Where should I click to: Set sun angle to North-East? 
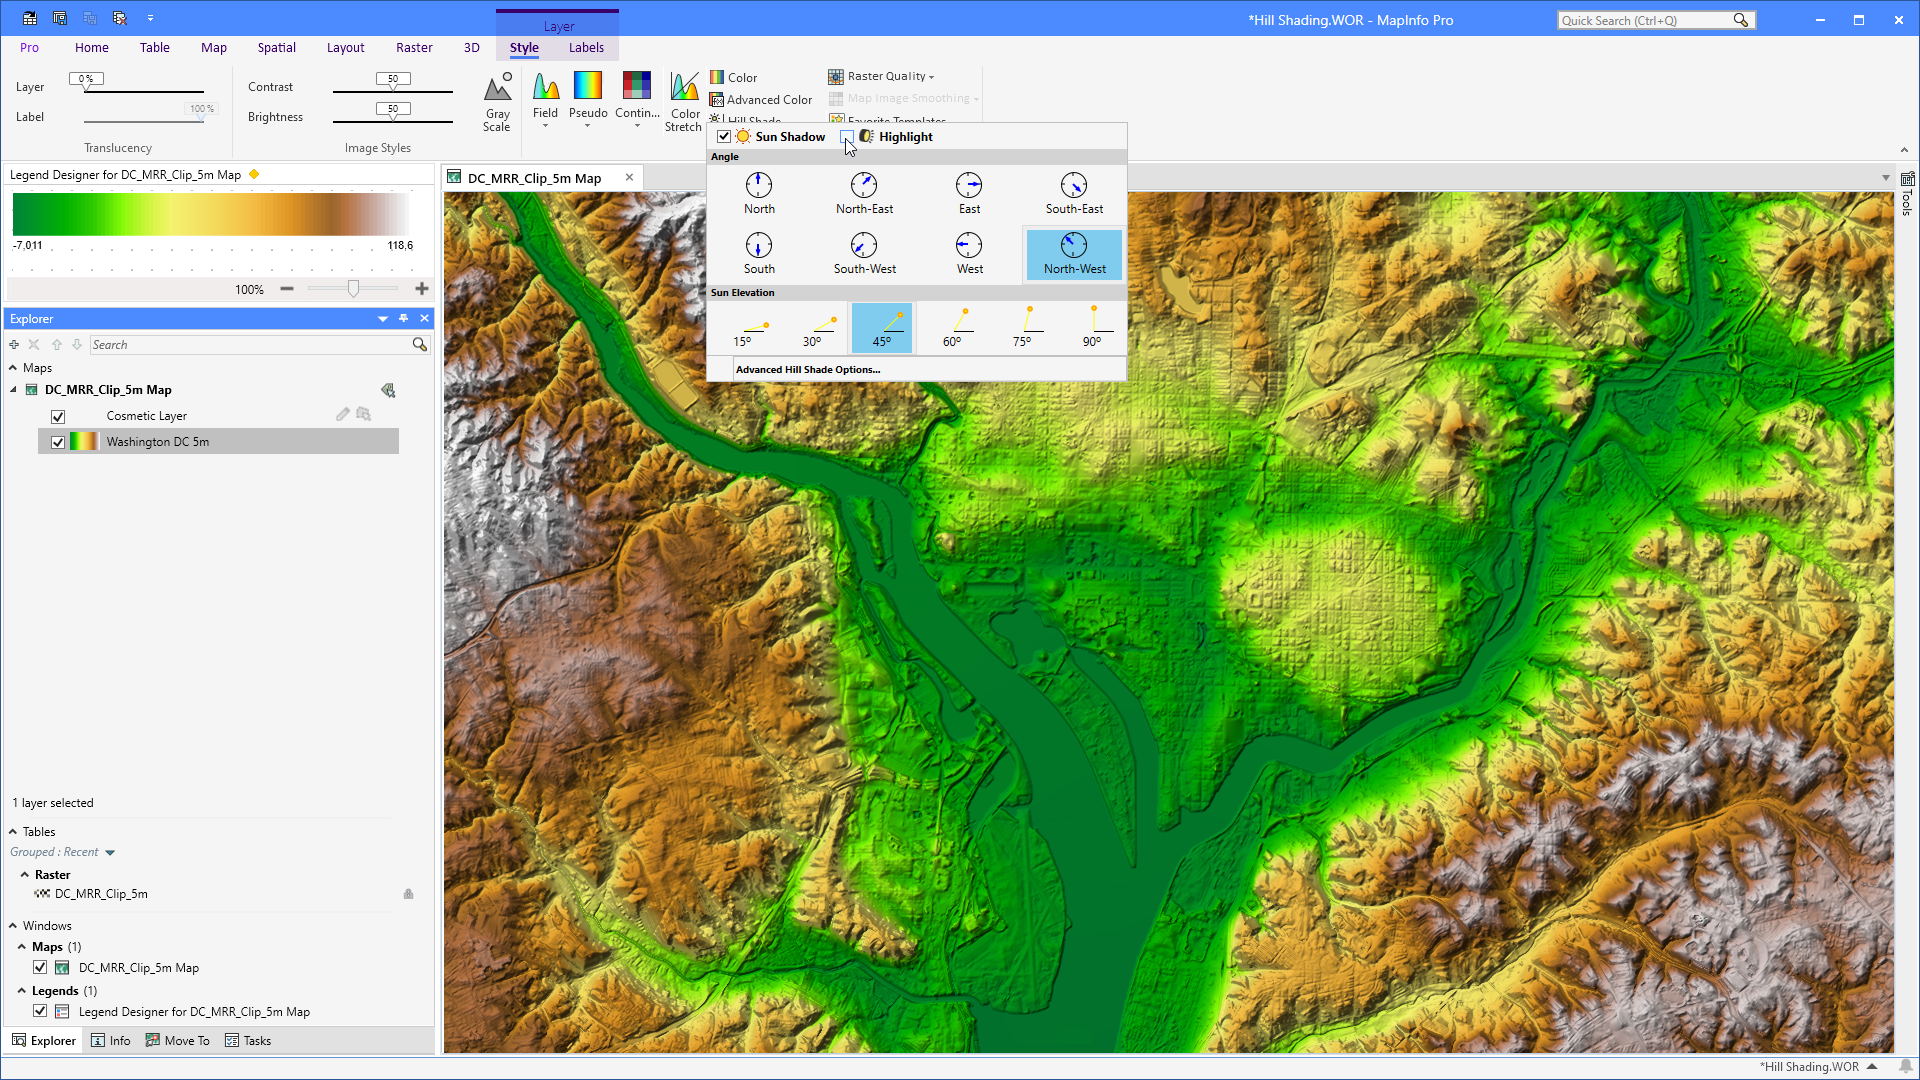(x=864, y=194)
